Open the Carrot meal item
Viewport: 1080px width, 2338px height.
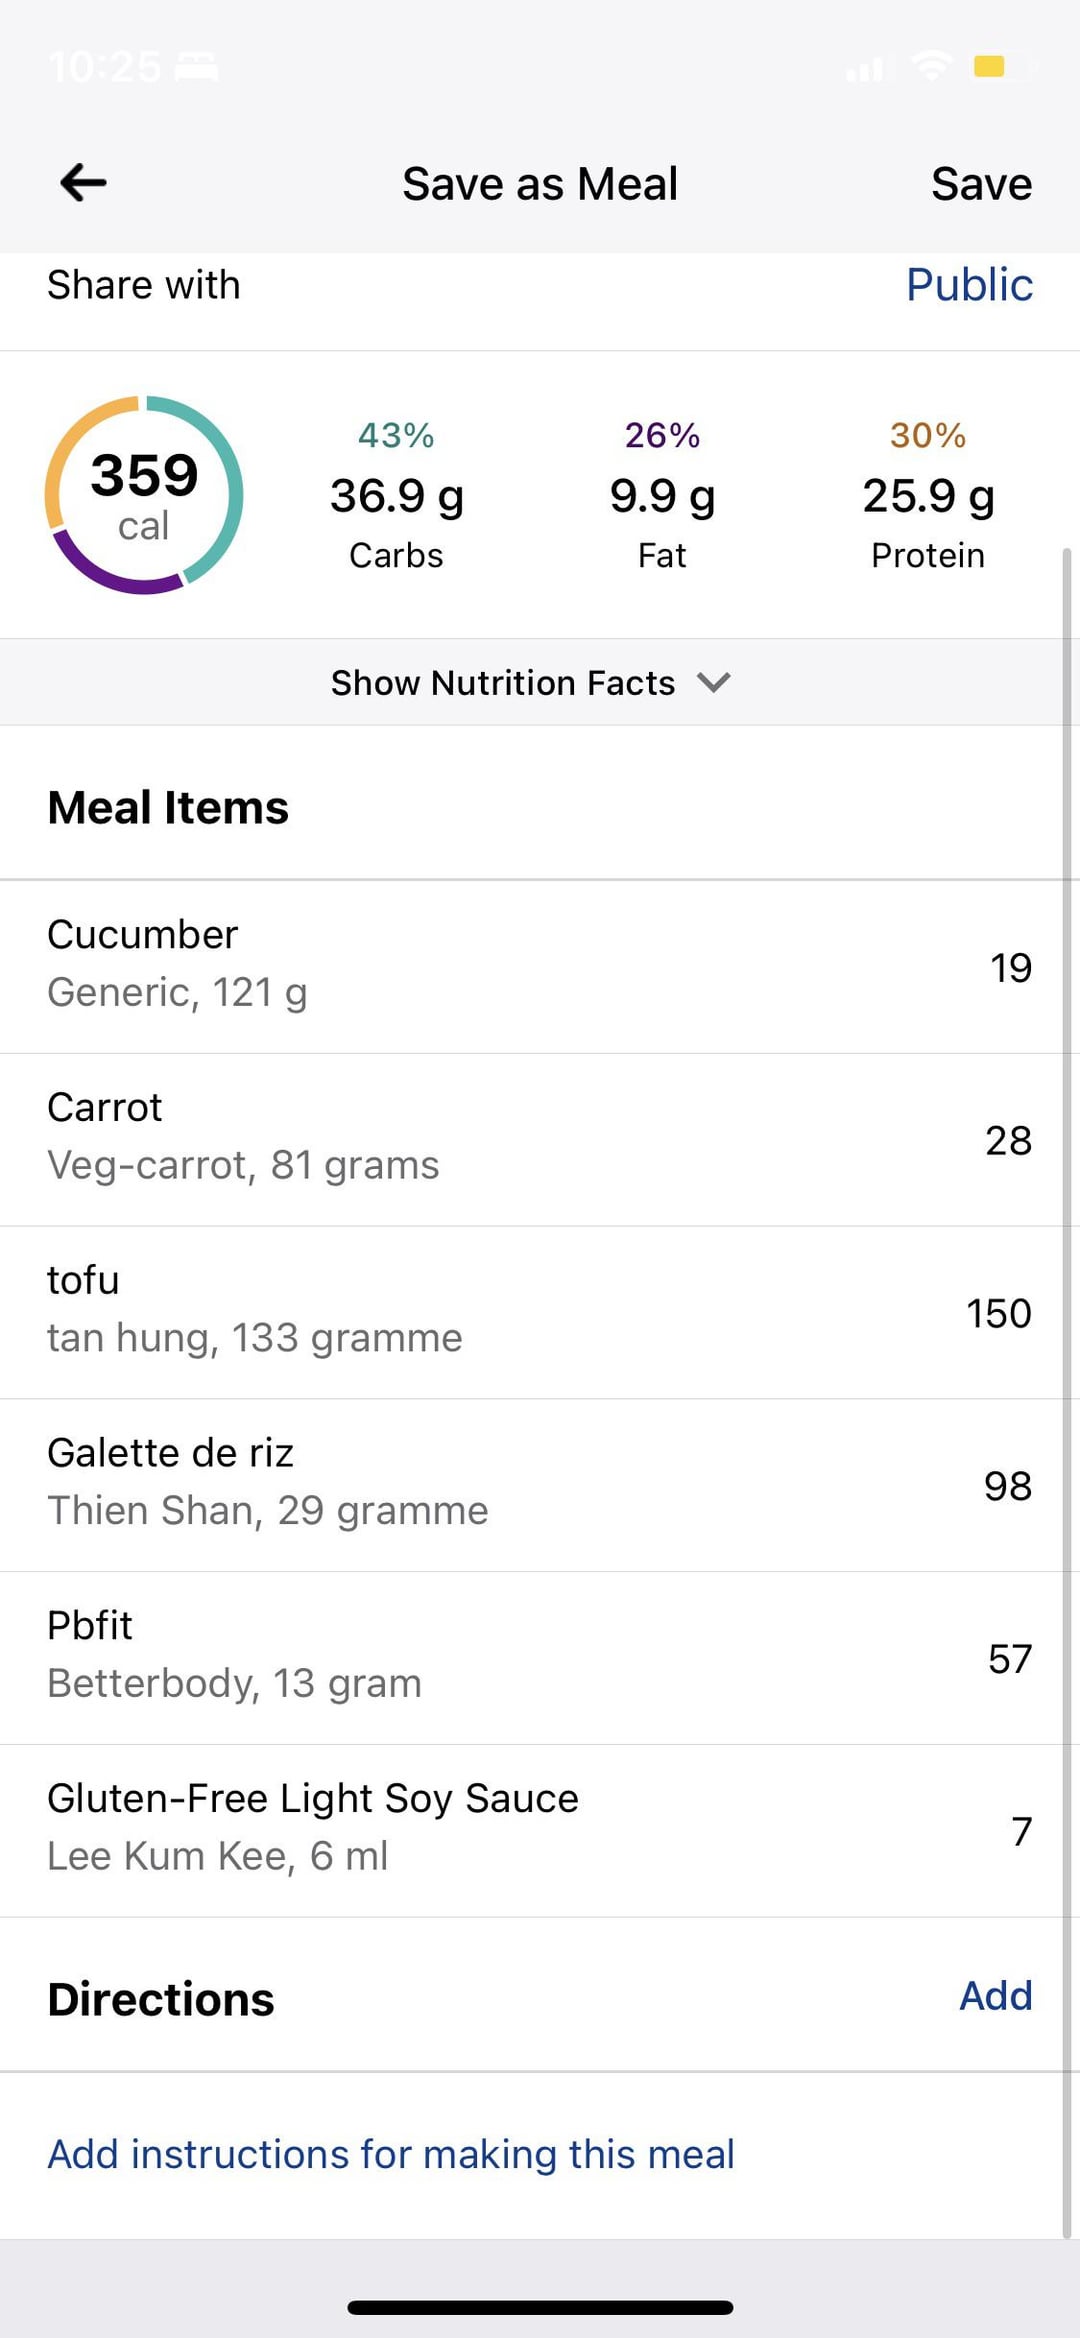point(540,1138)
